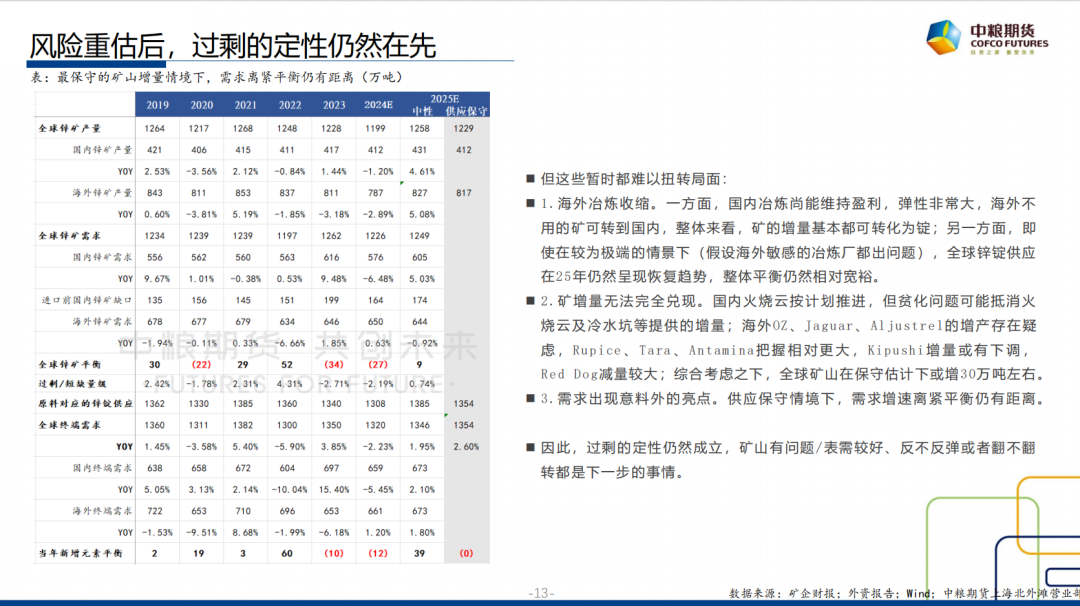The width and height of the screenshot is (1080, 606).
Task: Click the value 431 for domestic mine output
Action: 419,149
